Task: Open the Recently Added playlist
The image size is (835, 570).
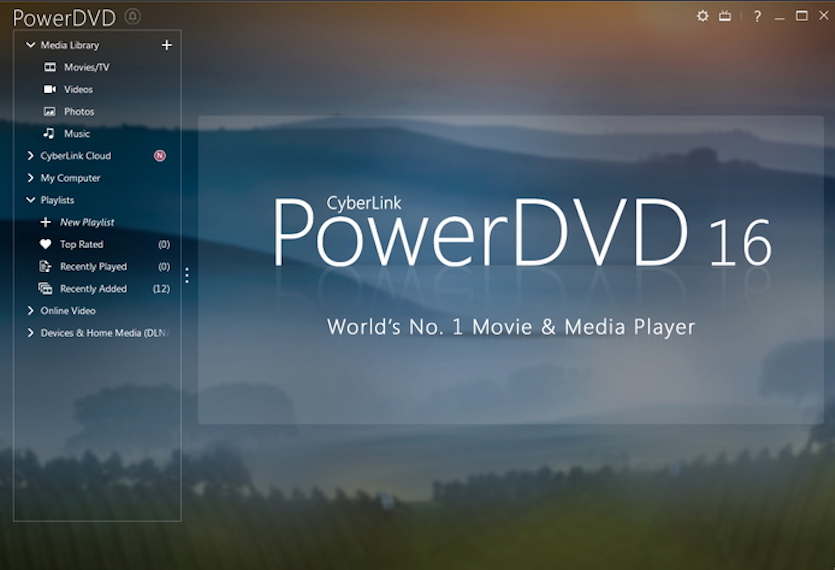Action: 93,289
